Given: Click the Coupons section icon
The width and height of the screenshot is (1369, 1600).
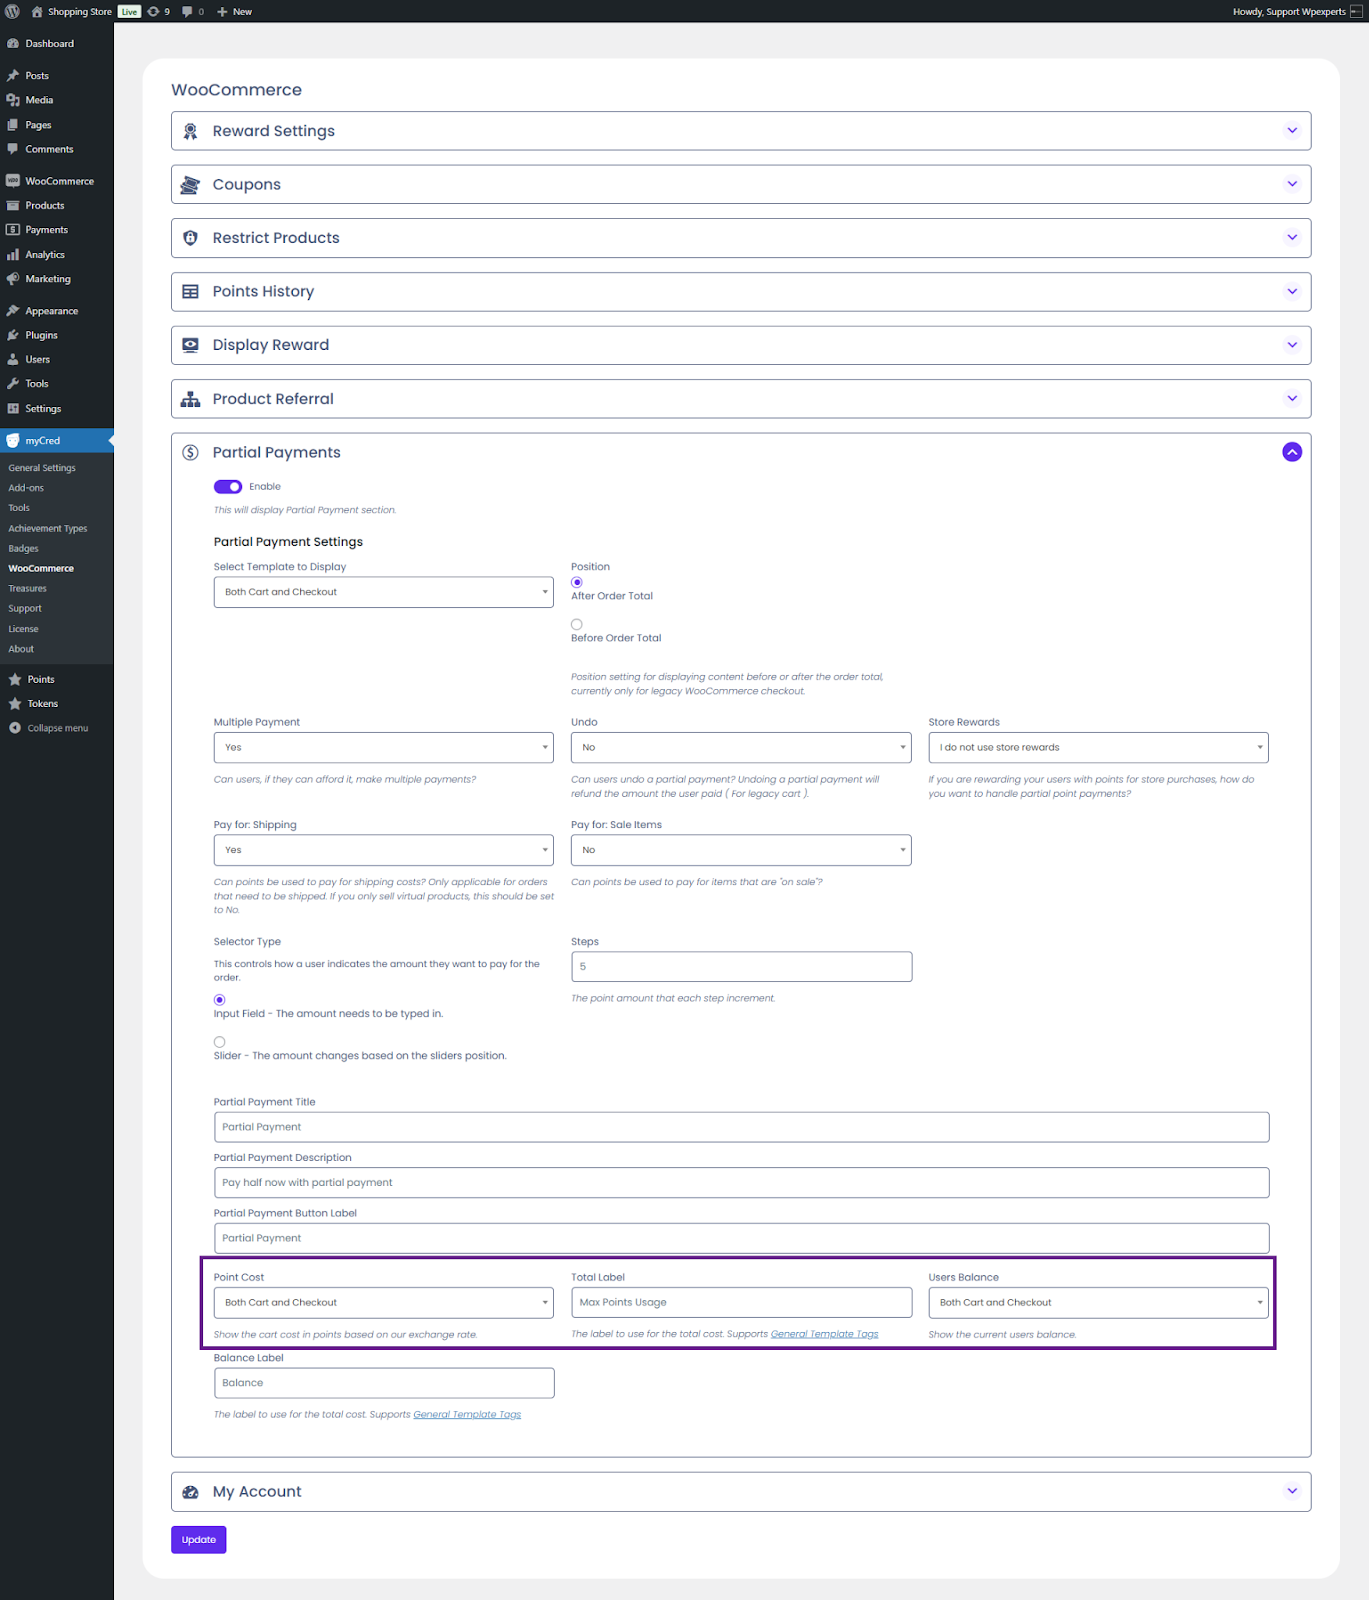Looking at the screenshot, I should click(x=190, y=185).
